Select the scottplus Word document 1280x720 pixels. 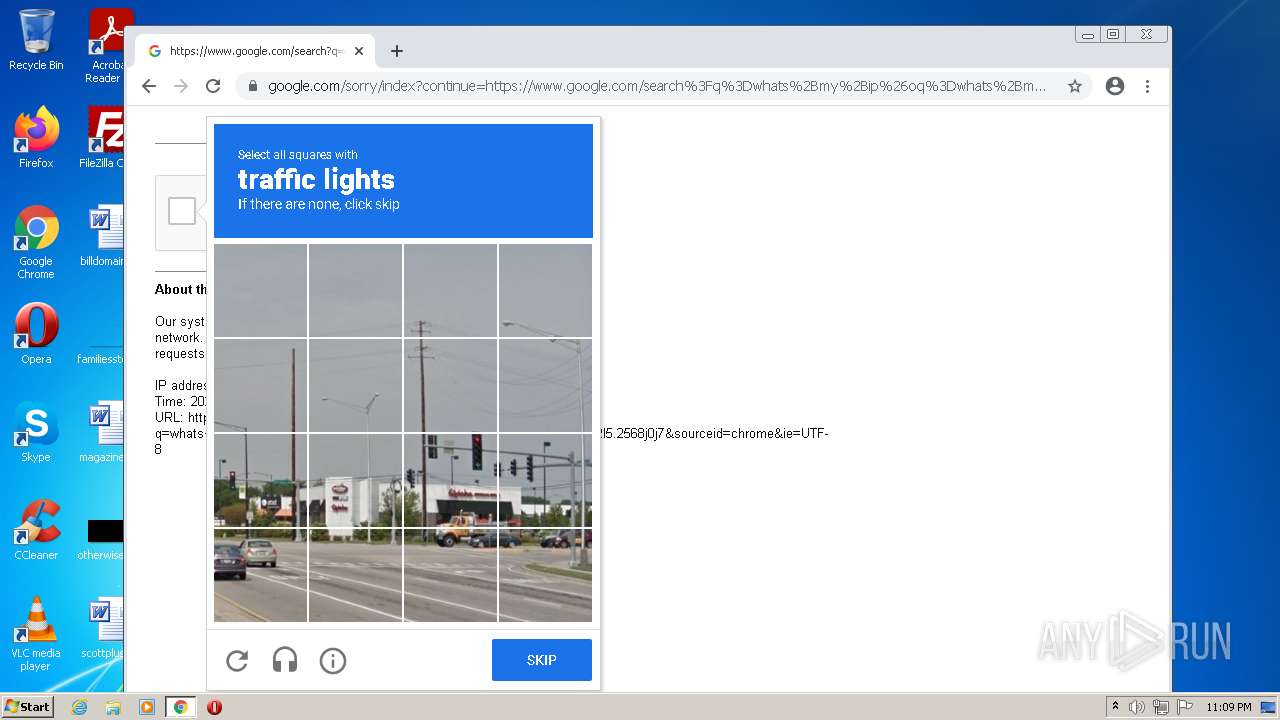click(x=103, y=628)
